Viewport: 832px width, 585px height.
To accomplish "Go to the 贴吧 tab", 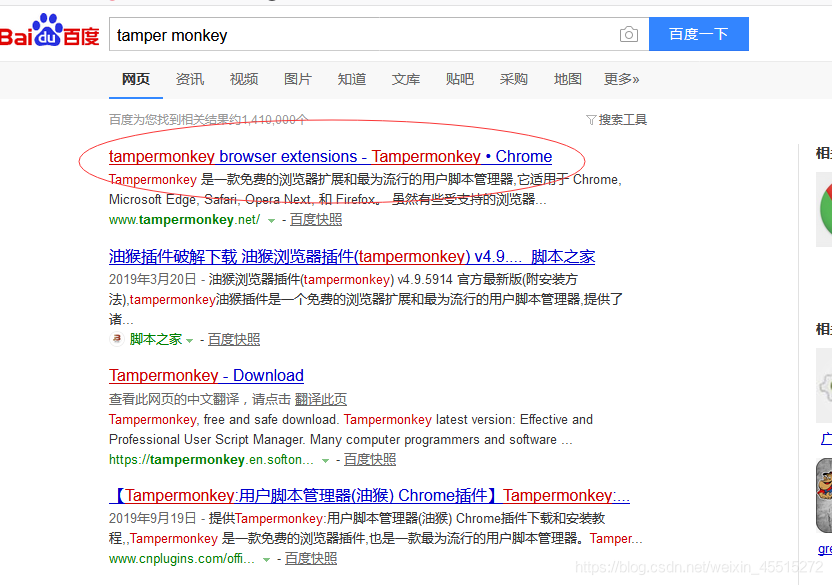I will [460, 79].
